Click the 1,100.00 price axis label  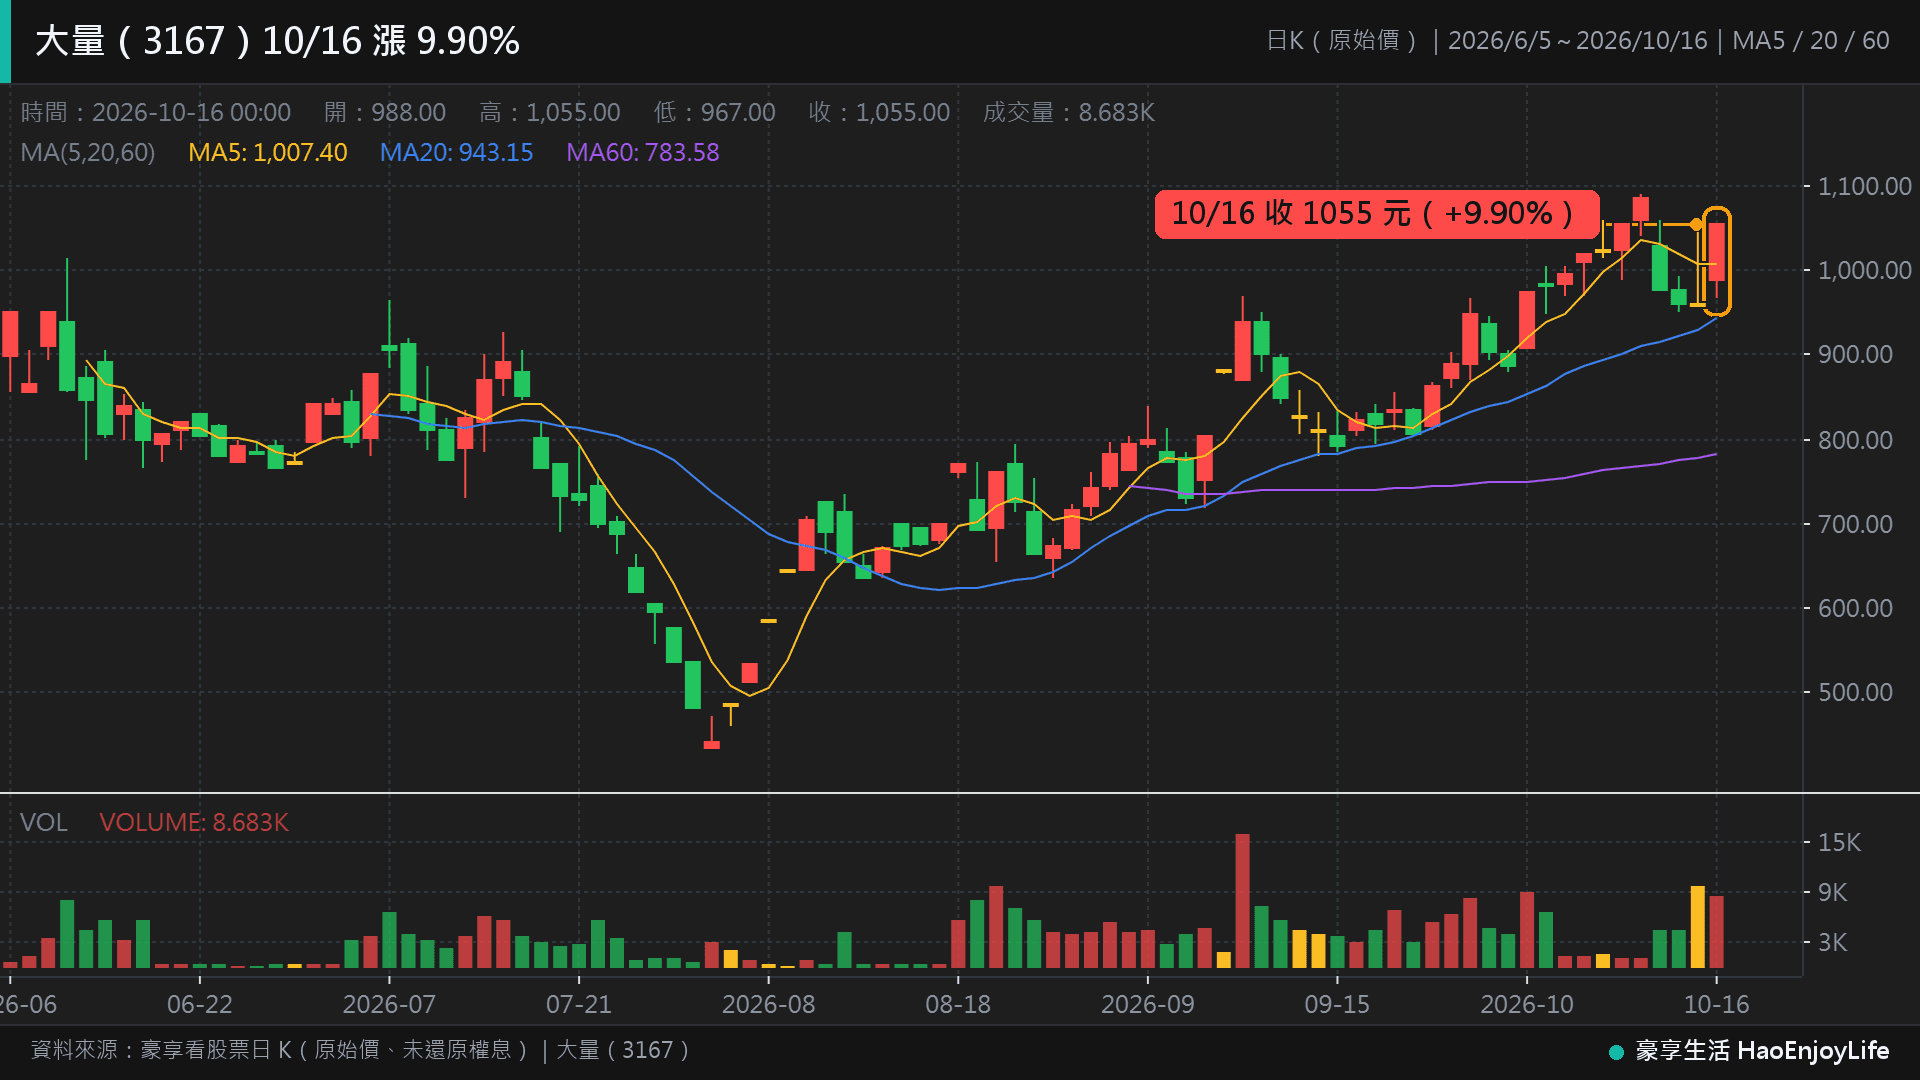point(1864,186)
